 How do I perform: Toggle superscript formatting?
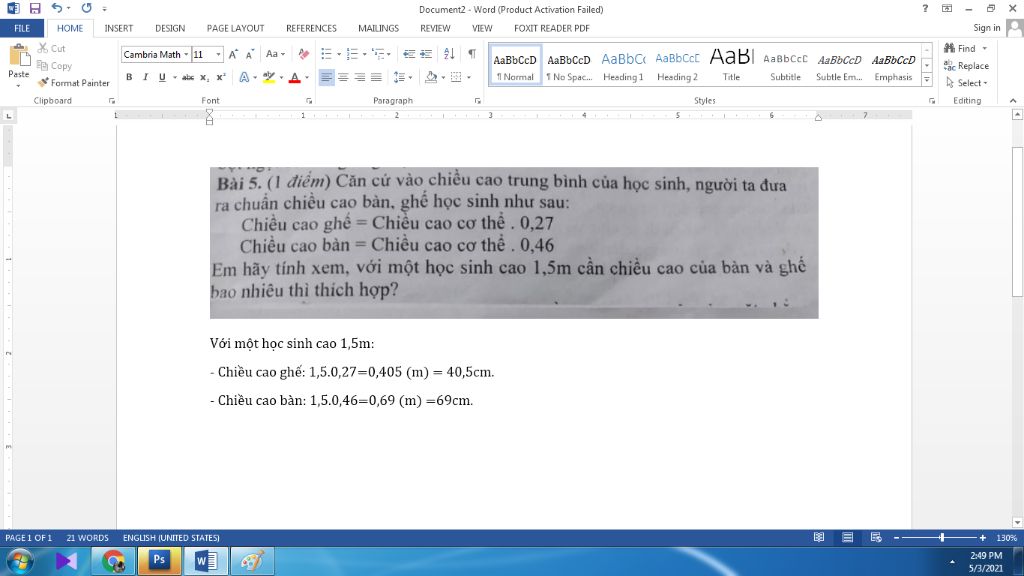(221, 77)
